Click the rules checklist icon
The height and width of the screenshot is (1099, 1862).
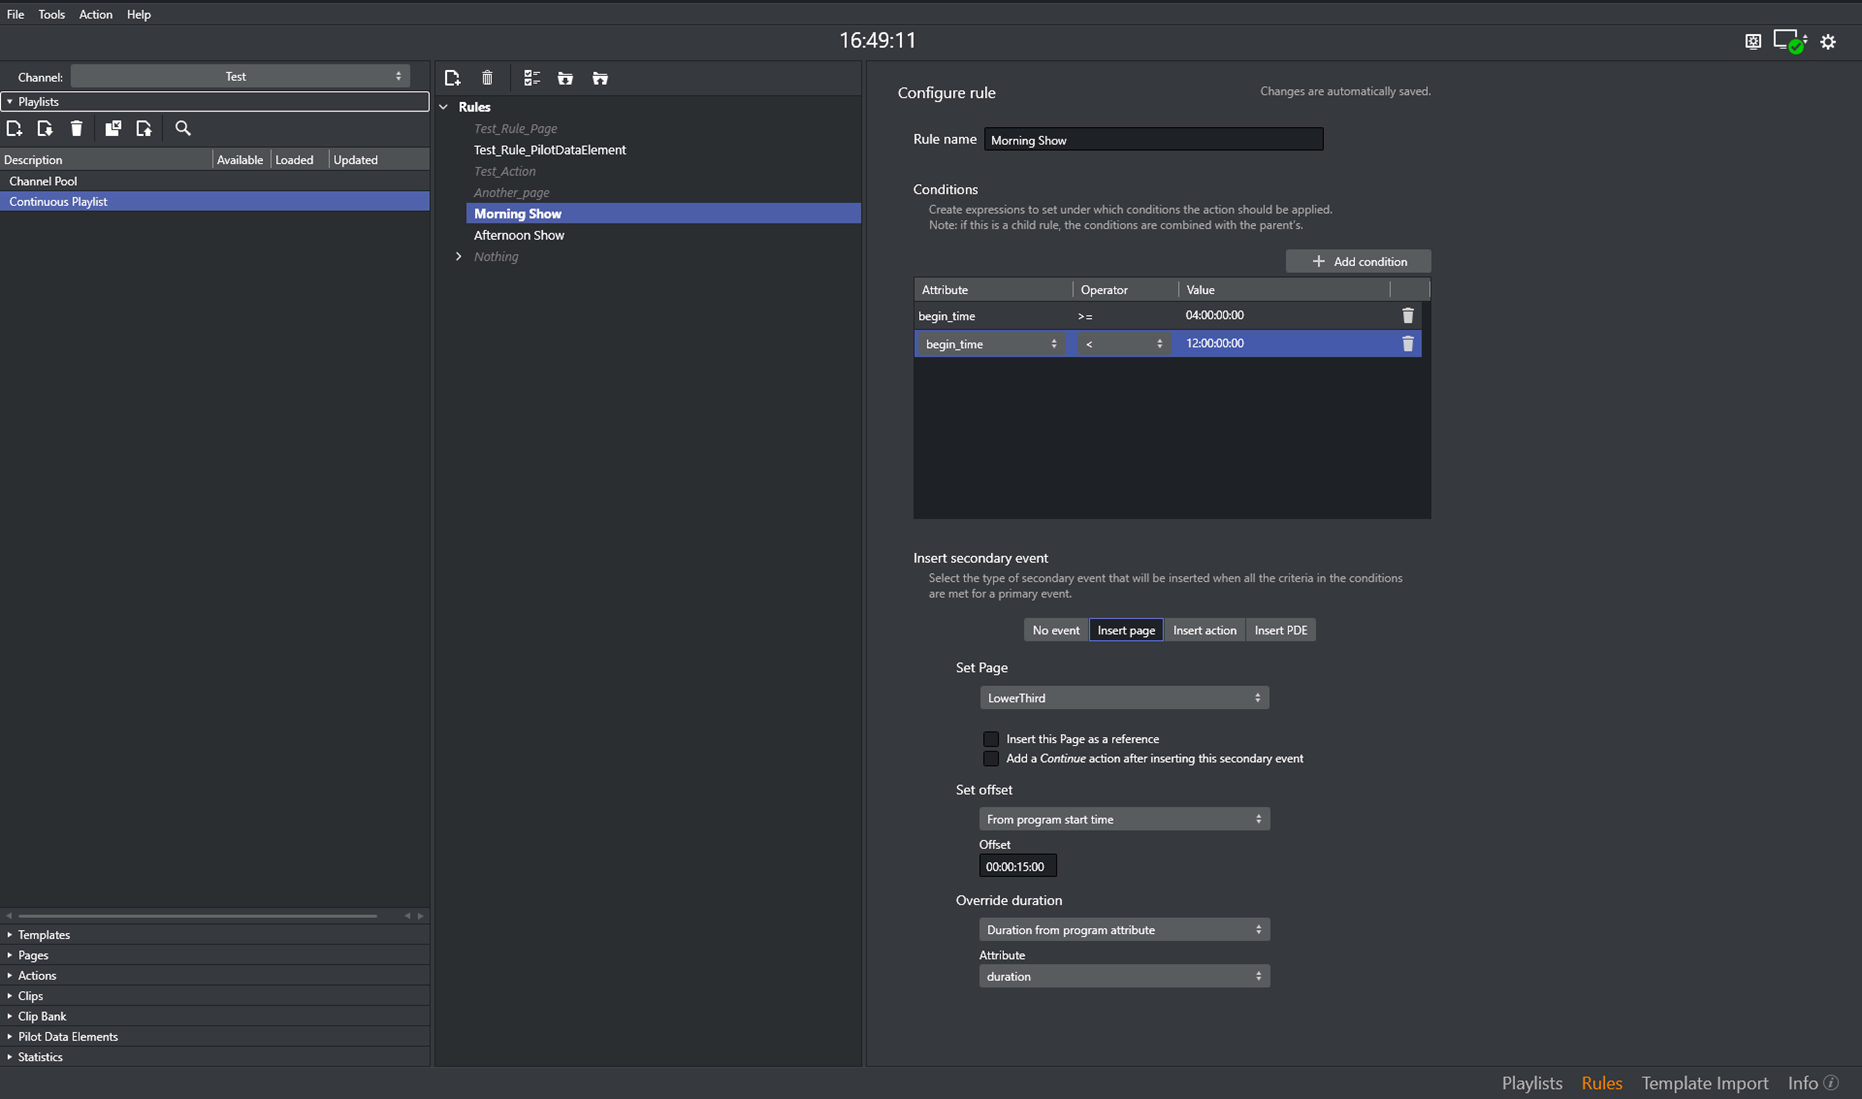pyautogui.click(x=531, y=78)
